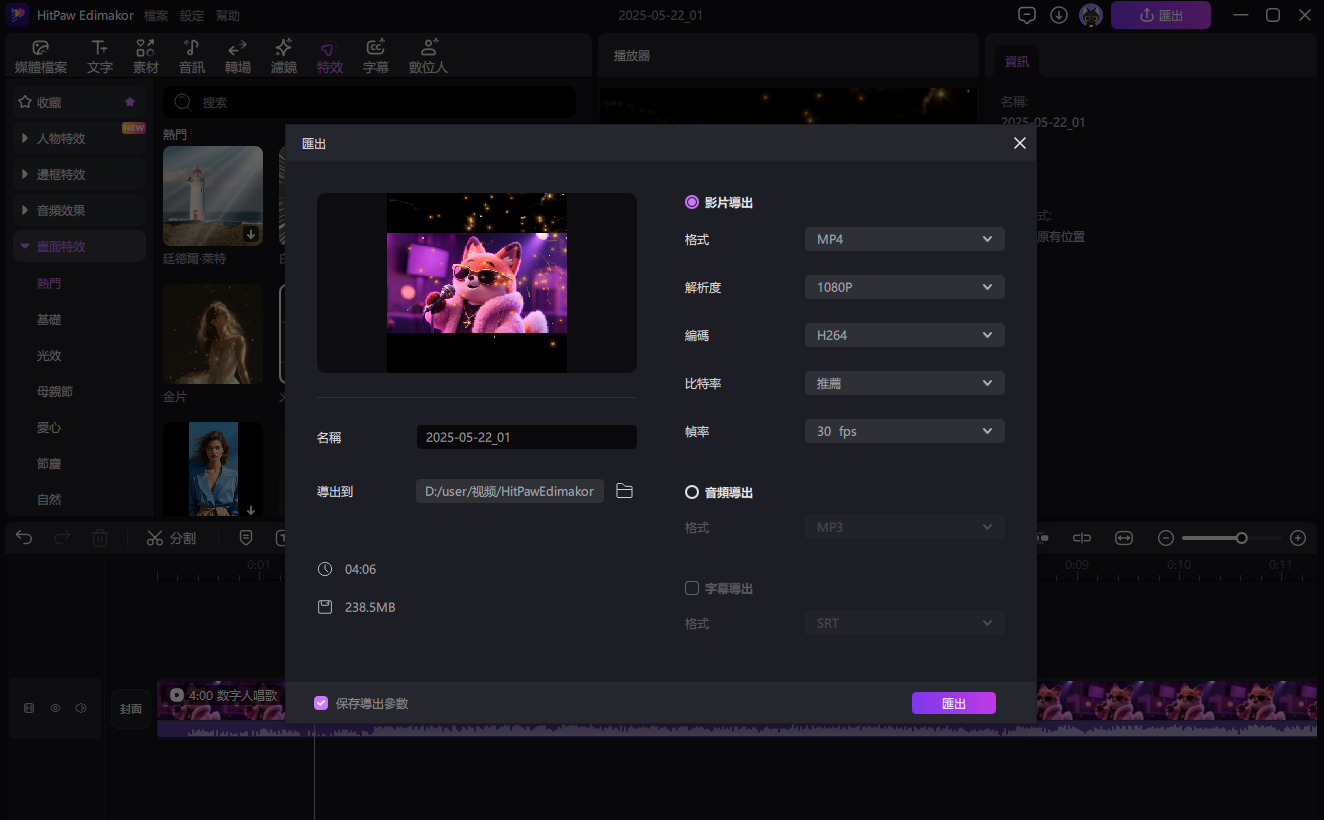The height and width of the screenshot is (820, 1324).
Task: Select the 音頻導出 radio button
Action: (692, 492)
